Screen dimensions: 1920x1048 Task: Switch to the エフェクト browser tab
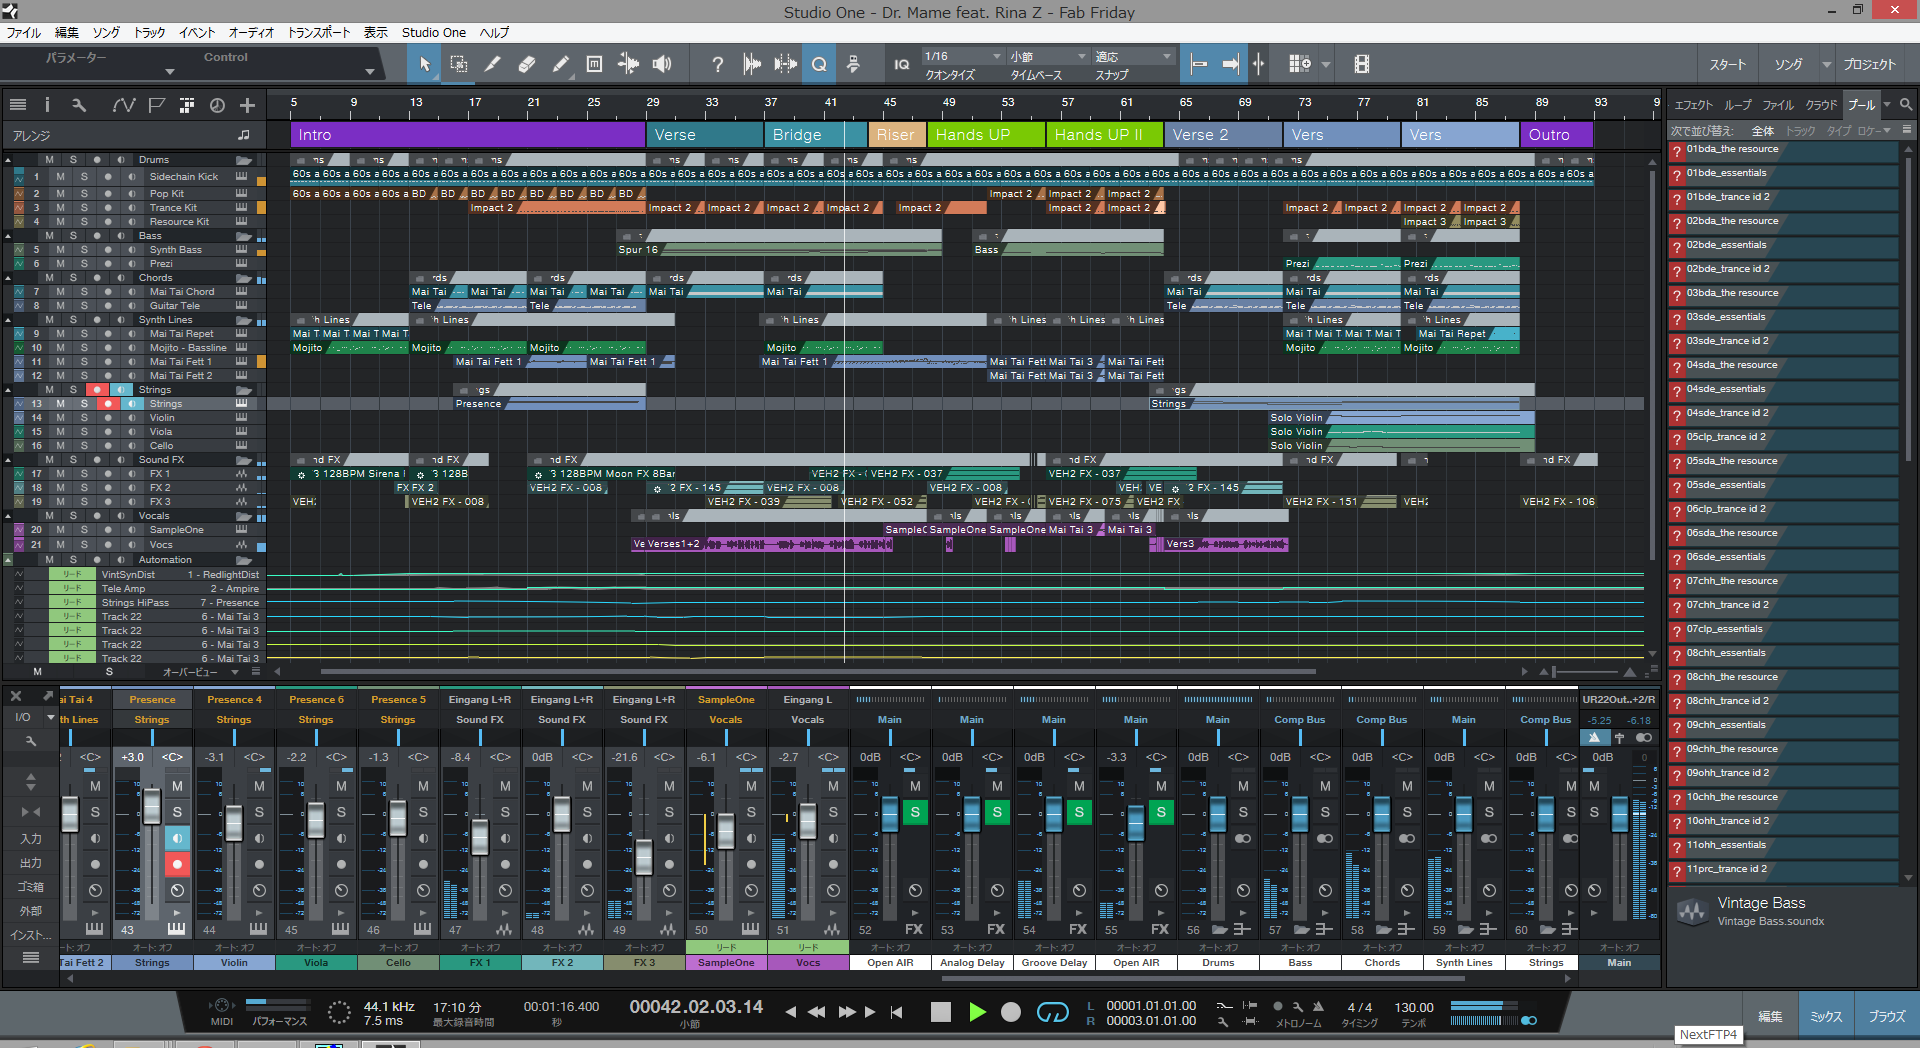(1693, 104)
